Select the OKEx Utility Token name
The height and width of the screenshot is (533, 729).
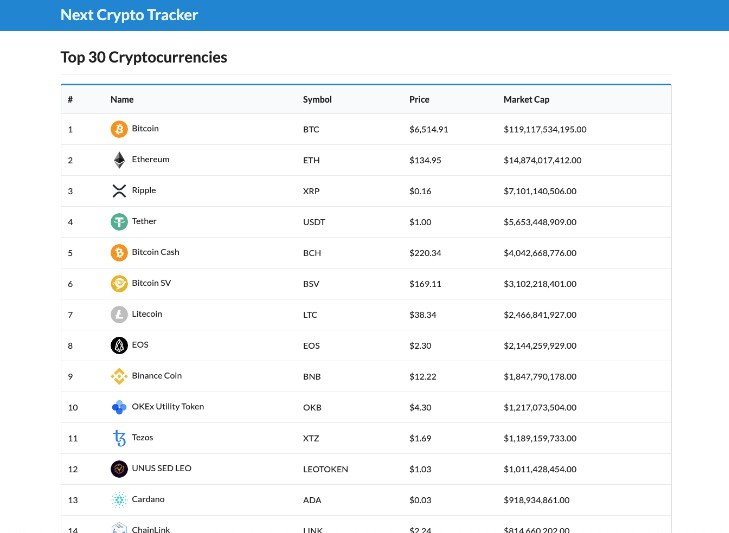168,406
